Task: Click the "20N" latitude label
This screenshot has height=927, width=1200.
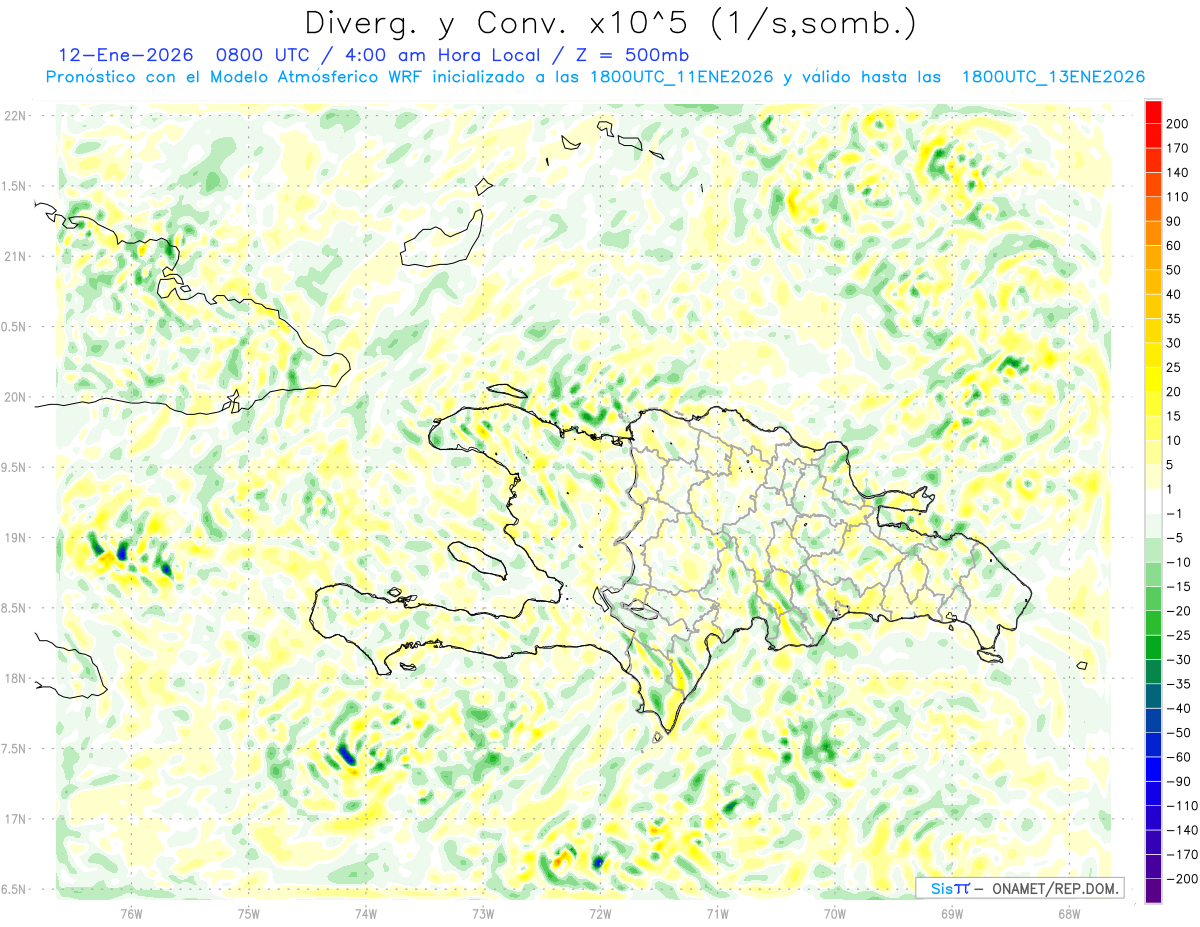Action: coord(15,397)
